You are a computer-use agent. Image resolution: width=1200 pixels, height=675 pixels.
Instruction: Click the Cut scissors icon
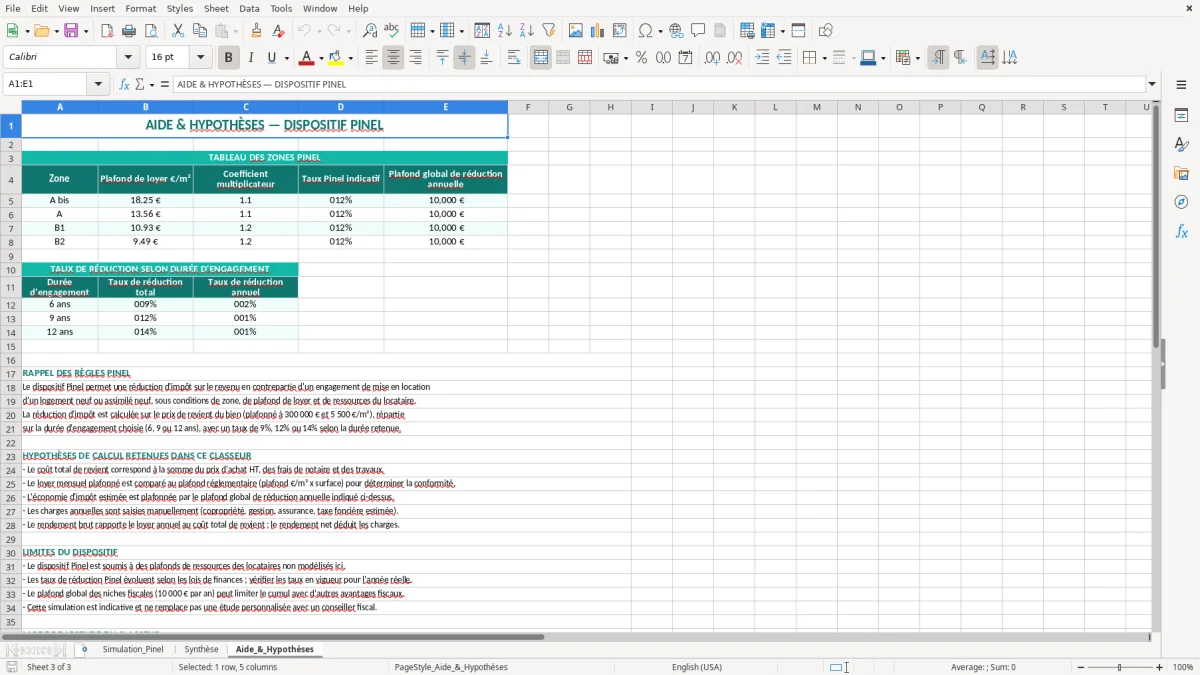click(x=178, y=31)
